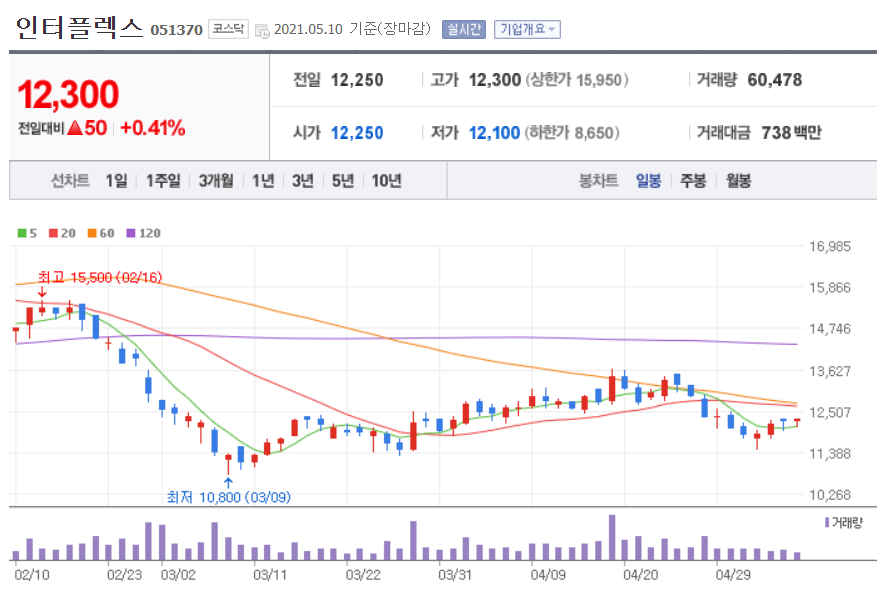Click the stock code 051370

(176, 30)
